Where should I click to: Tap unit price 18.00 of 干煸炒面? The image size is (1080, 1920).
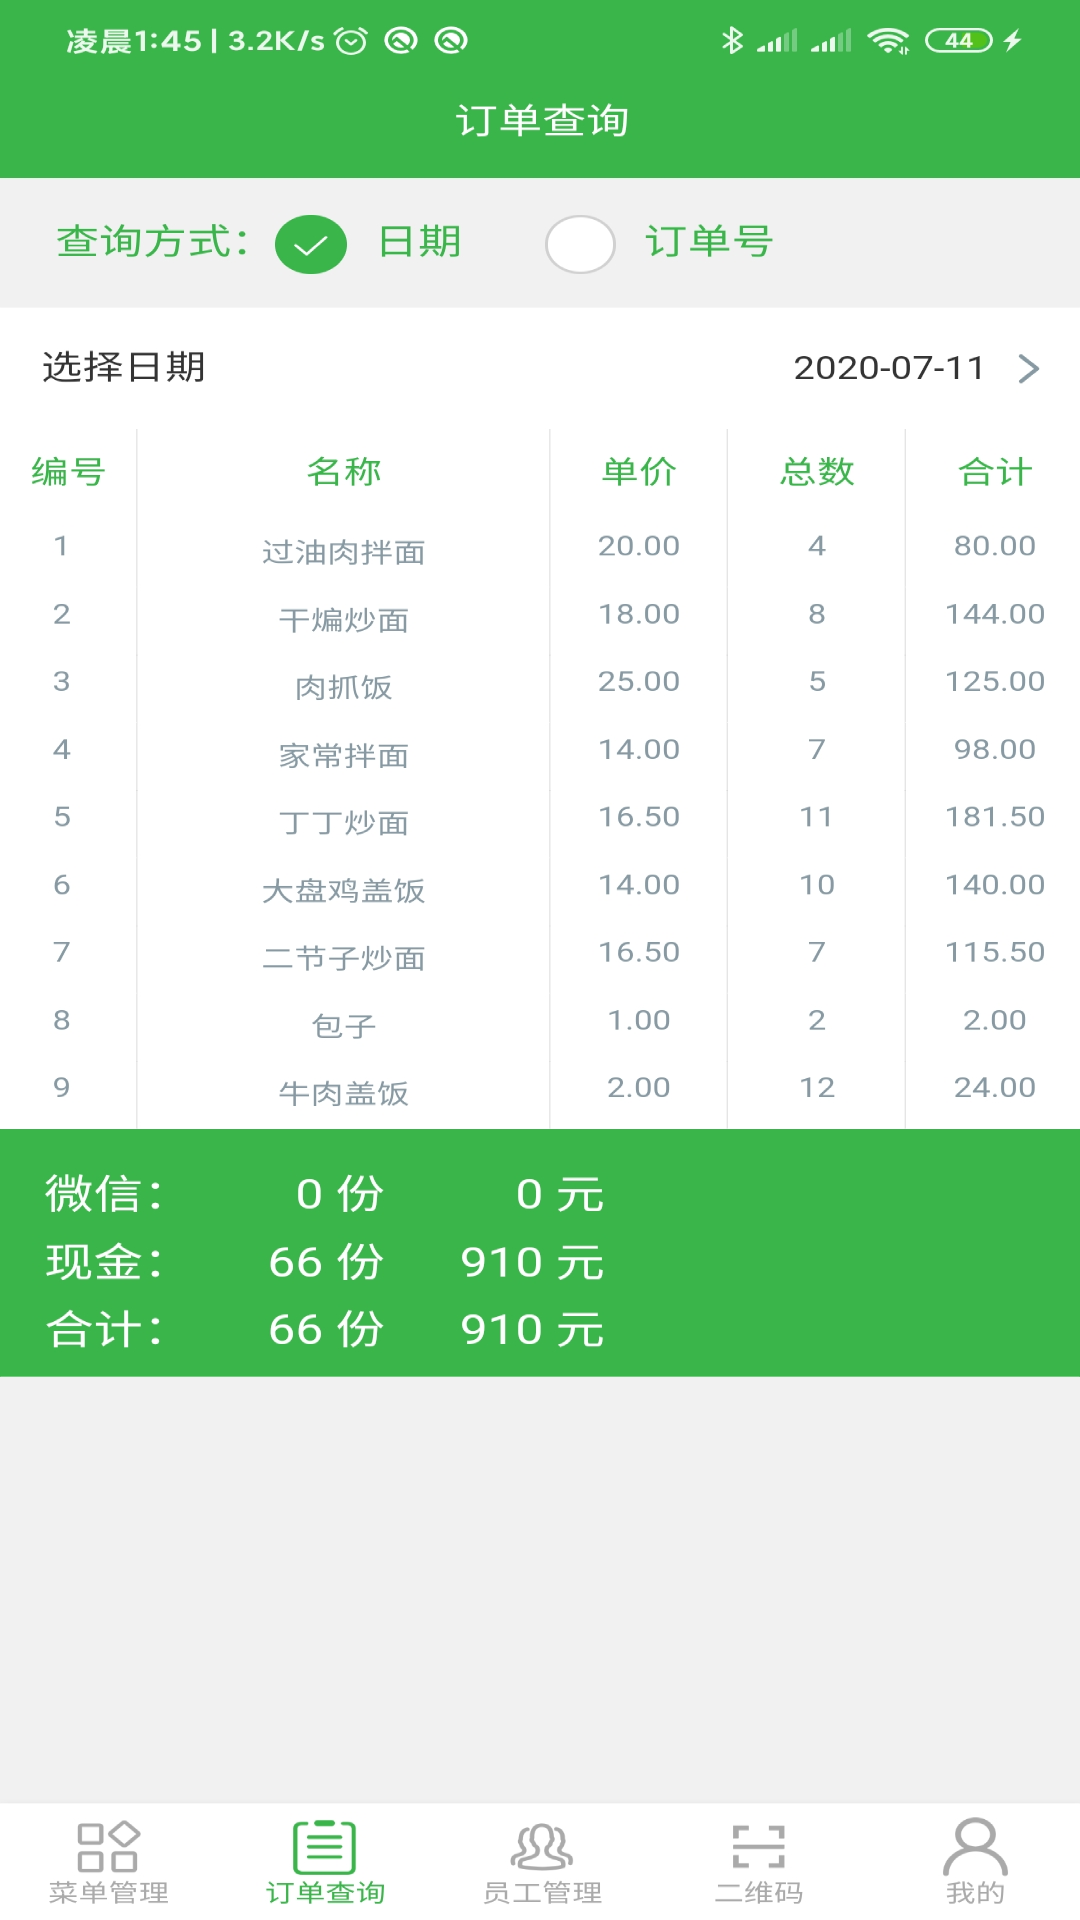click(638, 614)
